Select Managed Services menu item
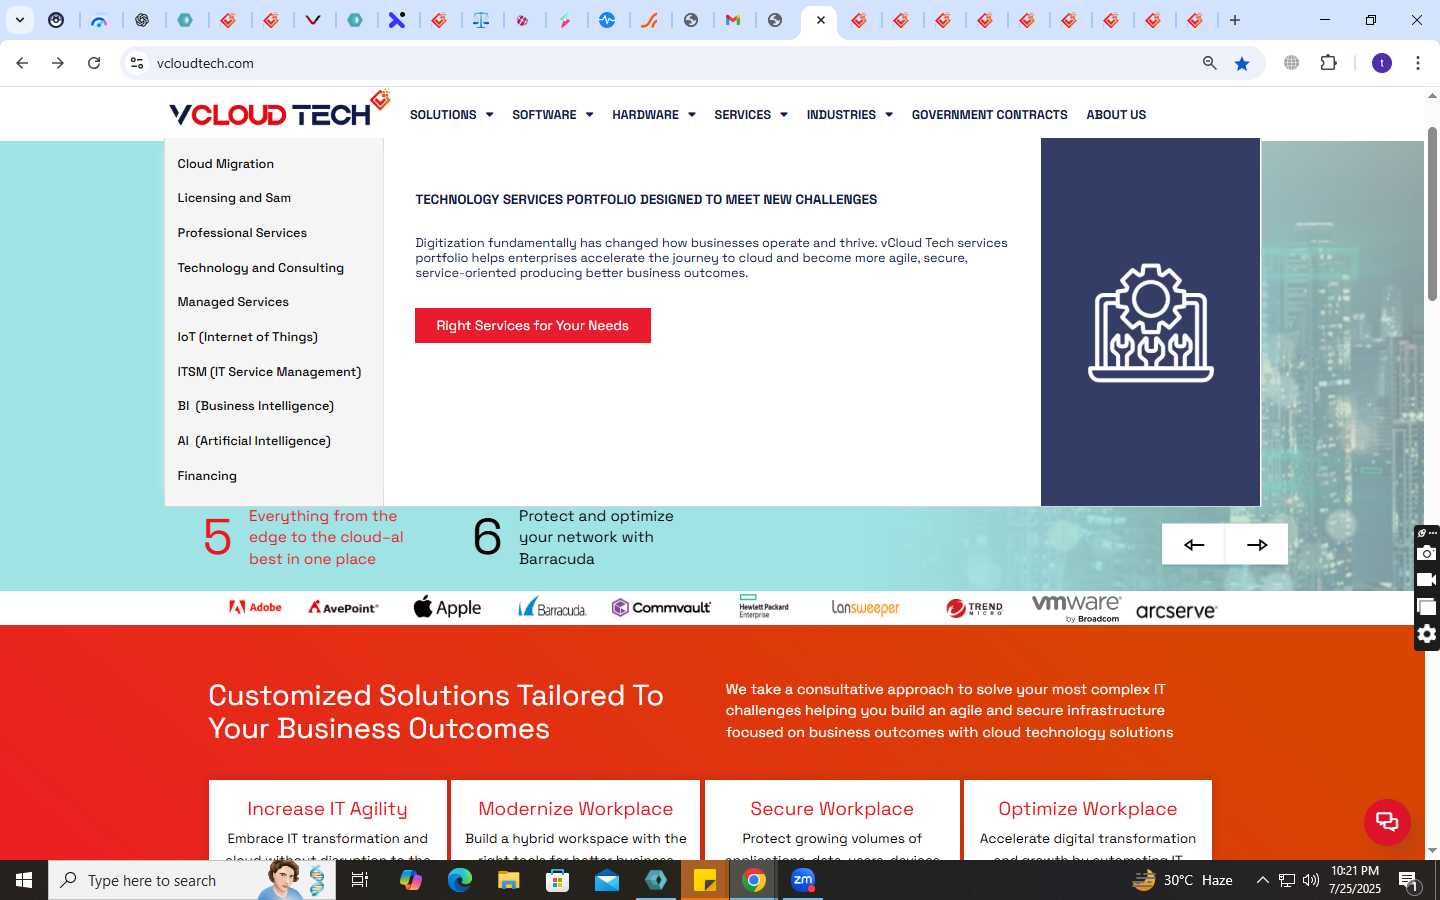The image size is (1440, 900). [233, 302]
